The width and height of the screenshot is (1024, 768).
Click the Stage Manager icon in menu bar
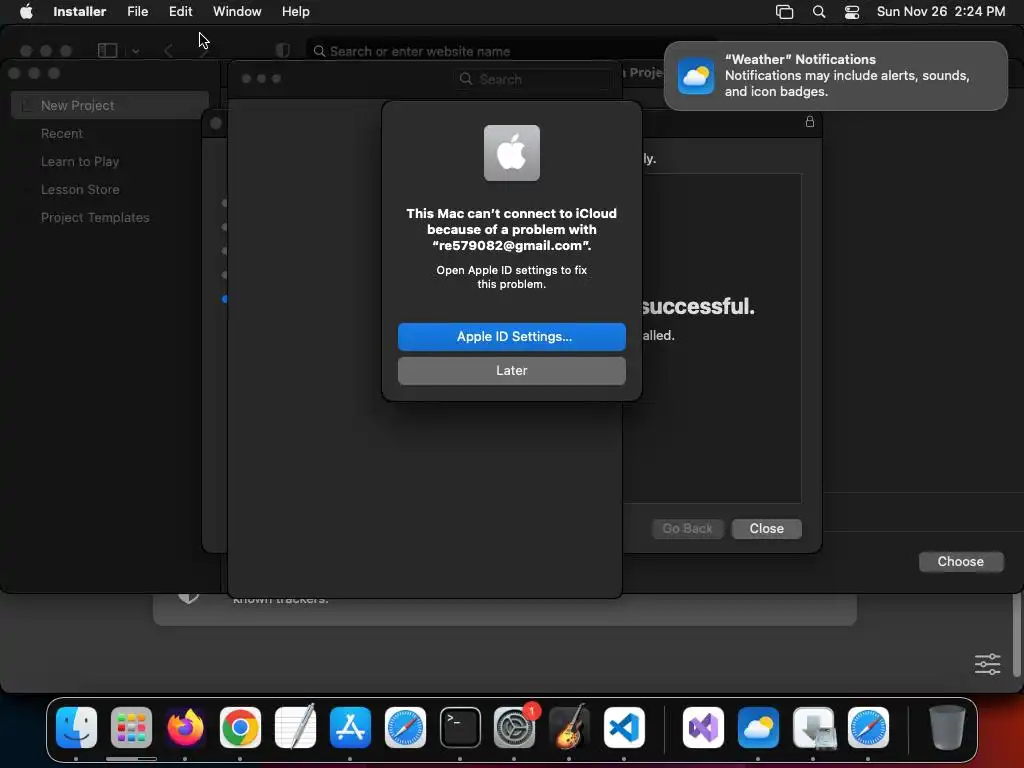(x=784, y=11)
